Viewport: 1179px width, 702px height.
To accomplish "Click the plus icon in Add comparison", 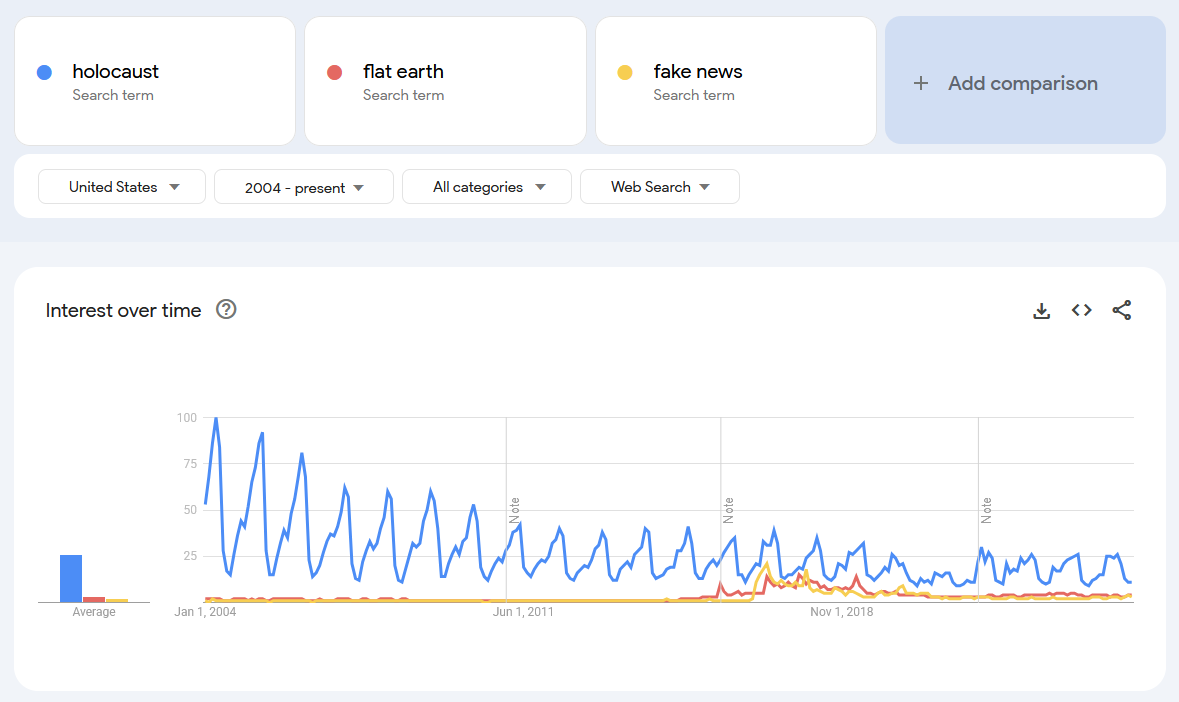I will click(x=920, y=83).
